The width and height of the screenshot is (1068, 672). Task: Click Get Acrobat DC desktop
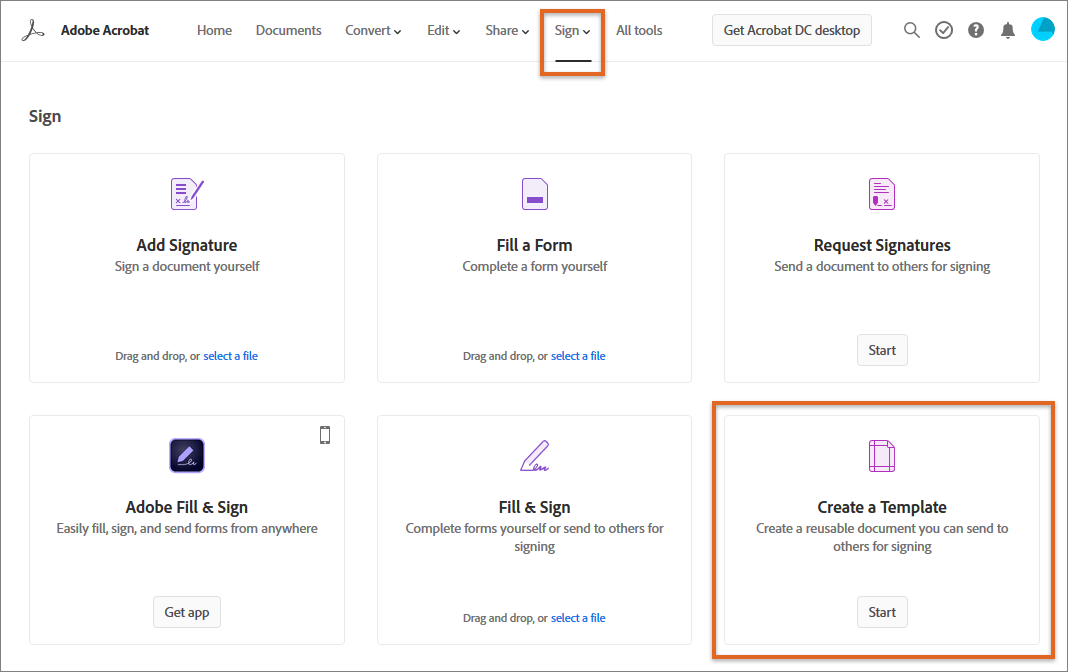[791, 30]
